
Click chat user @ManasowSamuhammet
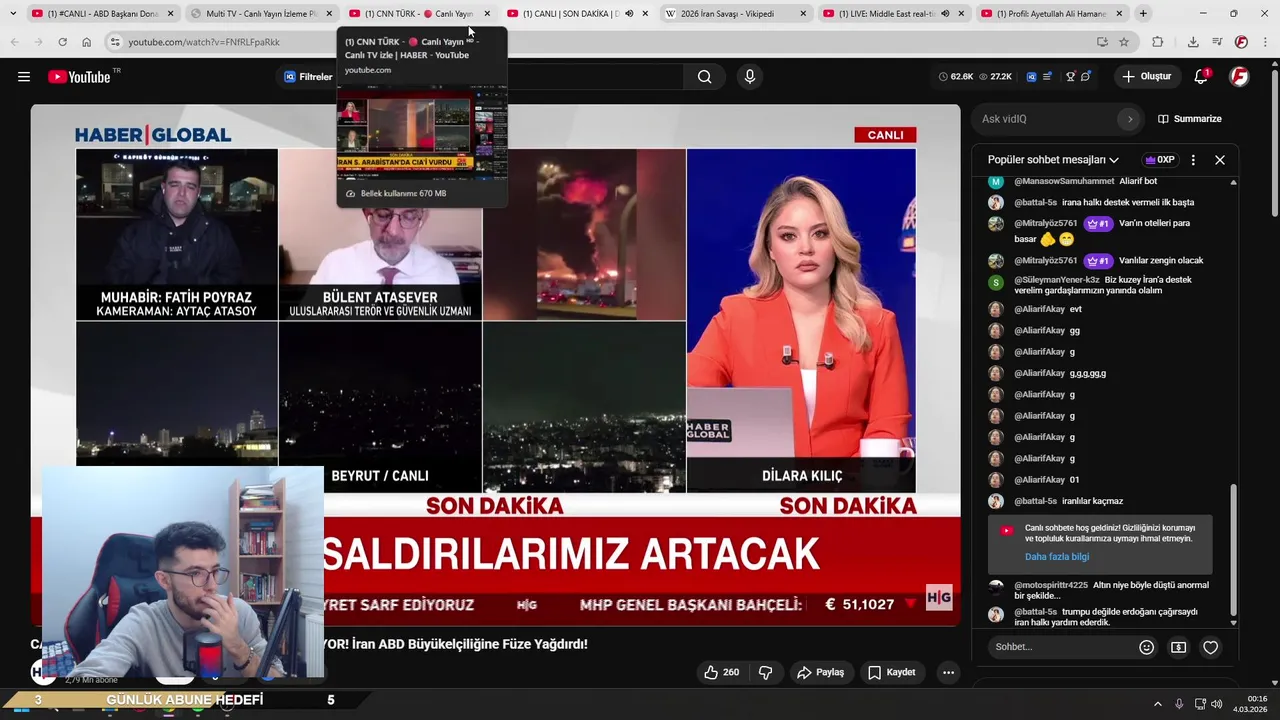click(x=1064, y=181)
